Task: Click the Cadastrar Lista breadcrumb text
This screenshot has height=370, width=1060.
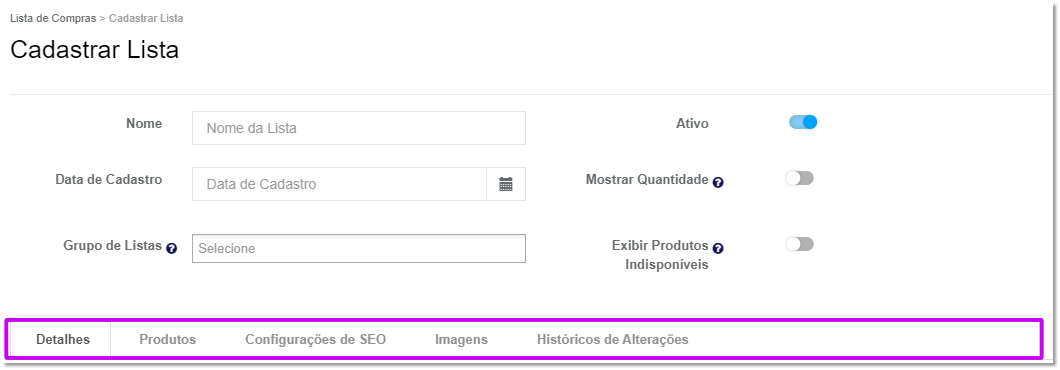Action: [146, 18]
